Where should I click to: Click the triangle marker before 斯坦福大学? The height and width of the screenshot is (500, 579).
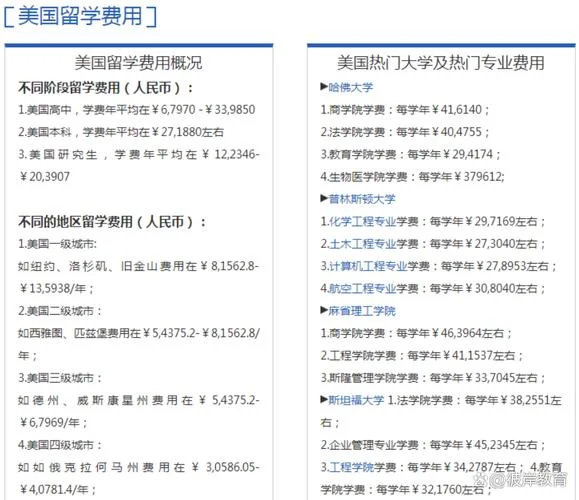pyautogui.click(x=324, y=400)
